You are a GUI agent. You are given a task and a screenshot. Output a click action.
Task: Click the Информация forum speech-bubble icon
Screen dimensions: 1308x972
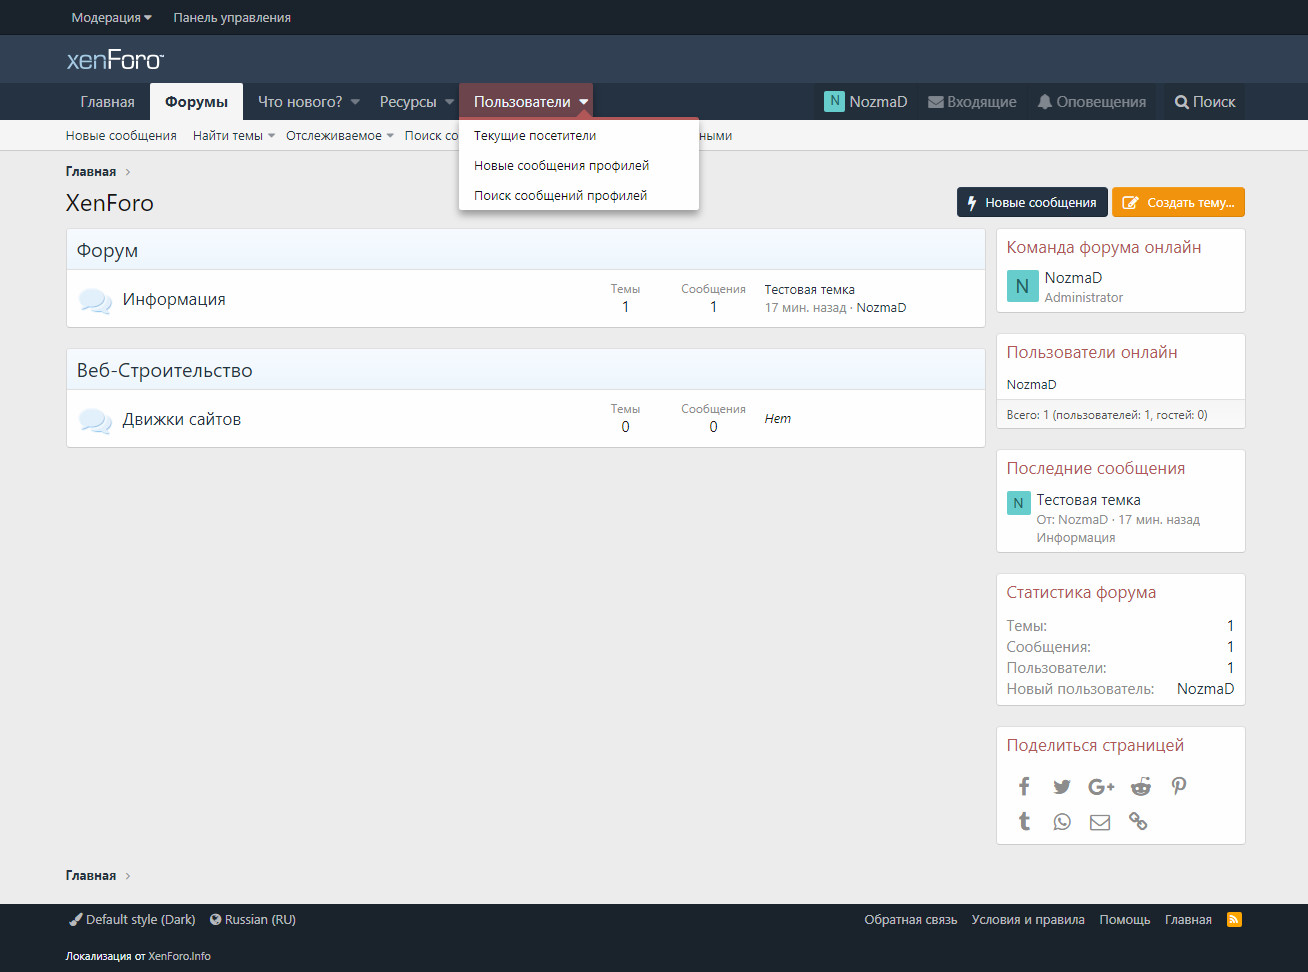click(95, 300)
